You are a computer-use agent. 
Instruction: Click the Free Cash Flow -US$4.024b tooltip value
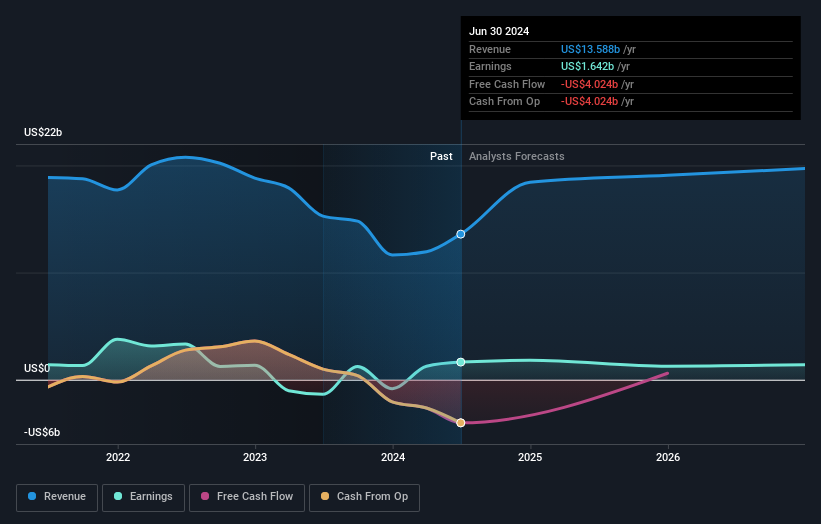pos(590,84)
